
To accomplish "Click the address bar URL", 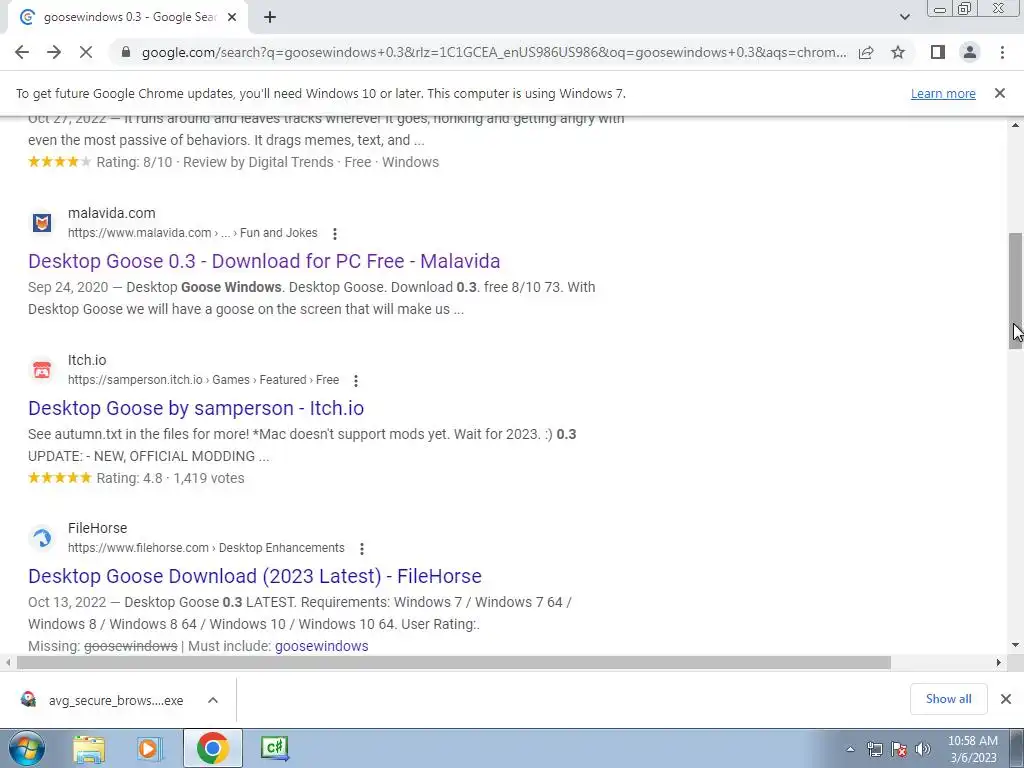I will click(494, 52).
